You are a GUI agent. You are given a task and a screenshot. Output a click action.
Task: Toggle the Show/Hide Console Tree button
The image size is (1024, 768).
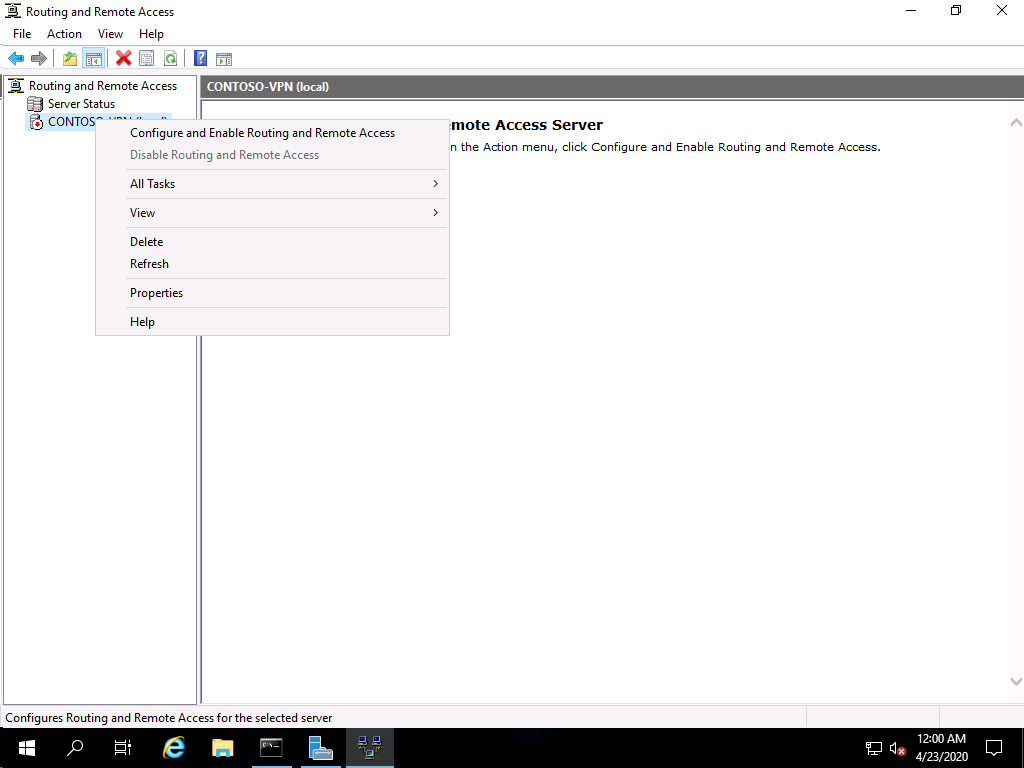[94, 59]
